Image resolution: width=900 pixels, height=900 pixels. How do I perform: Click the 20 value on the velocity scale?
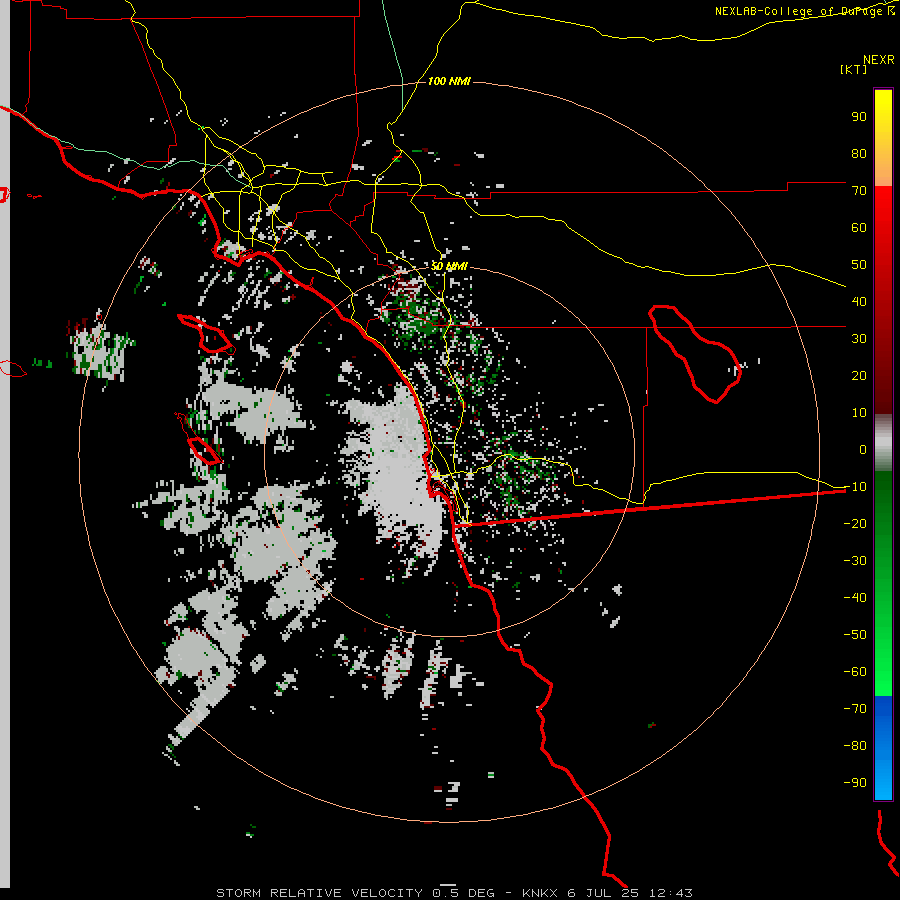859,375
